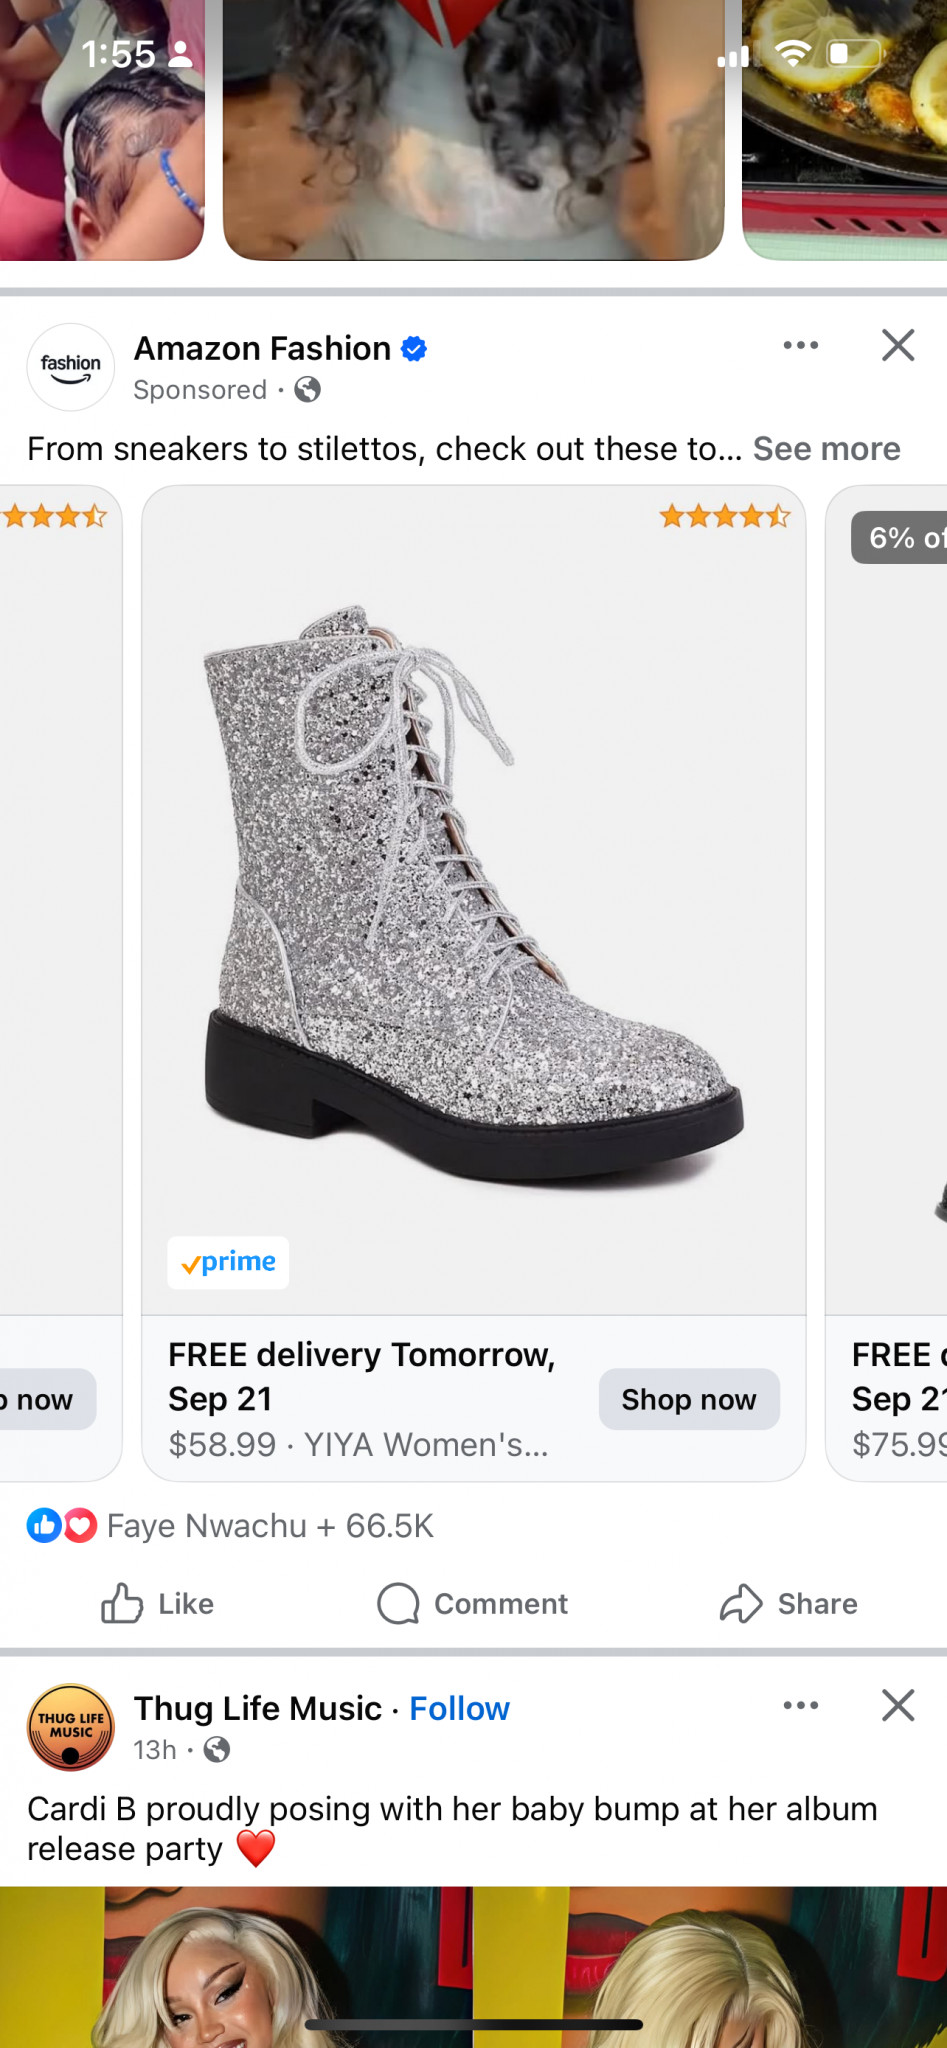This screenshot has height=2048, width=947.
Task: Open Thug Life Music profile picture
Action: 70,1727
